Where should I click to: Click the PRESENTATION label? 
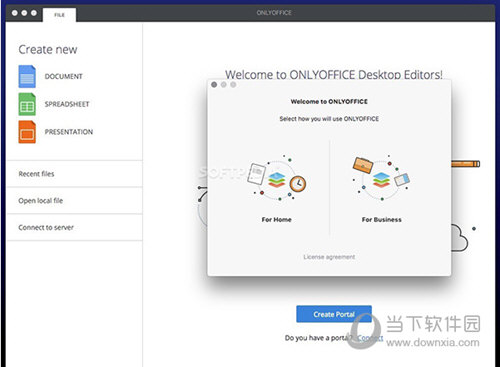click(x=69, y=132)
